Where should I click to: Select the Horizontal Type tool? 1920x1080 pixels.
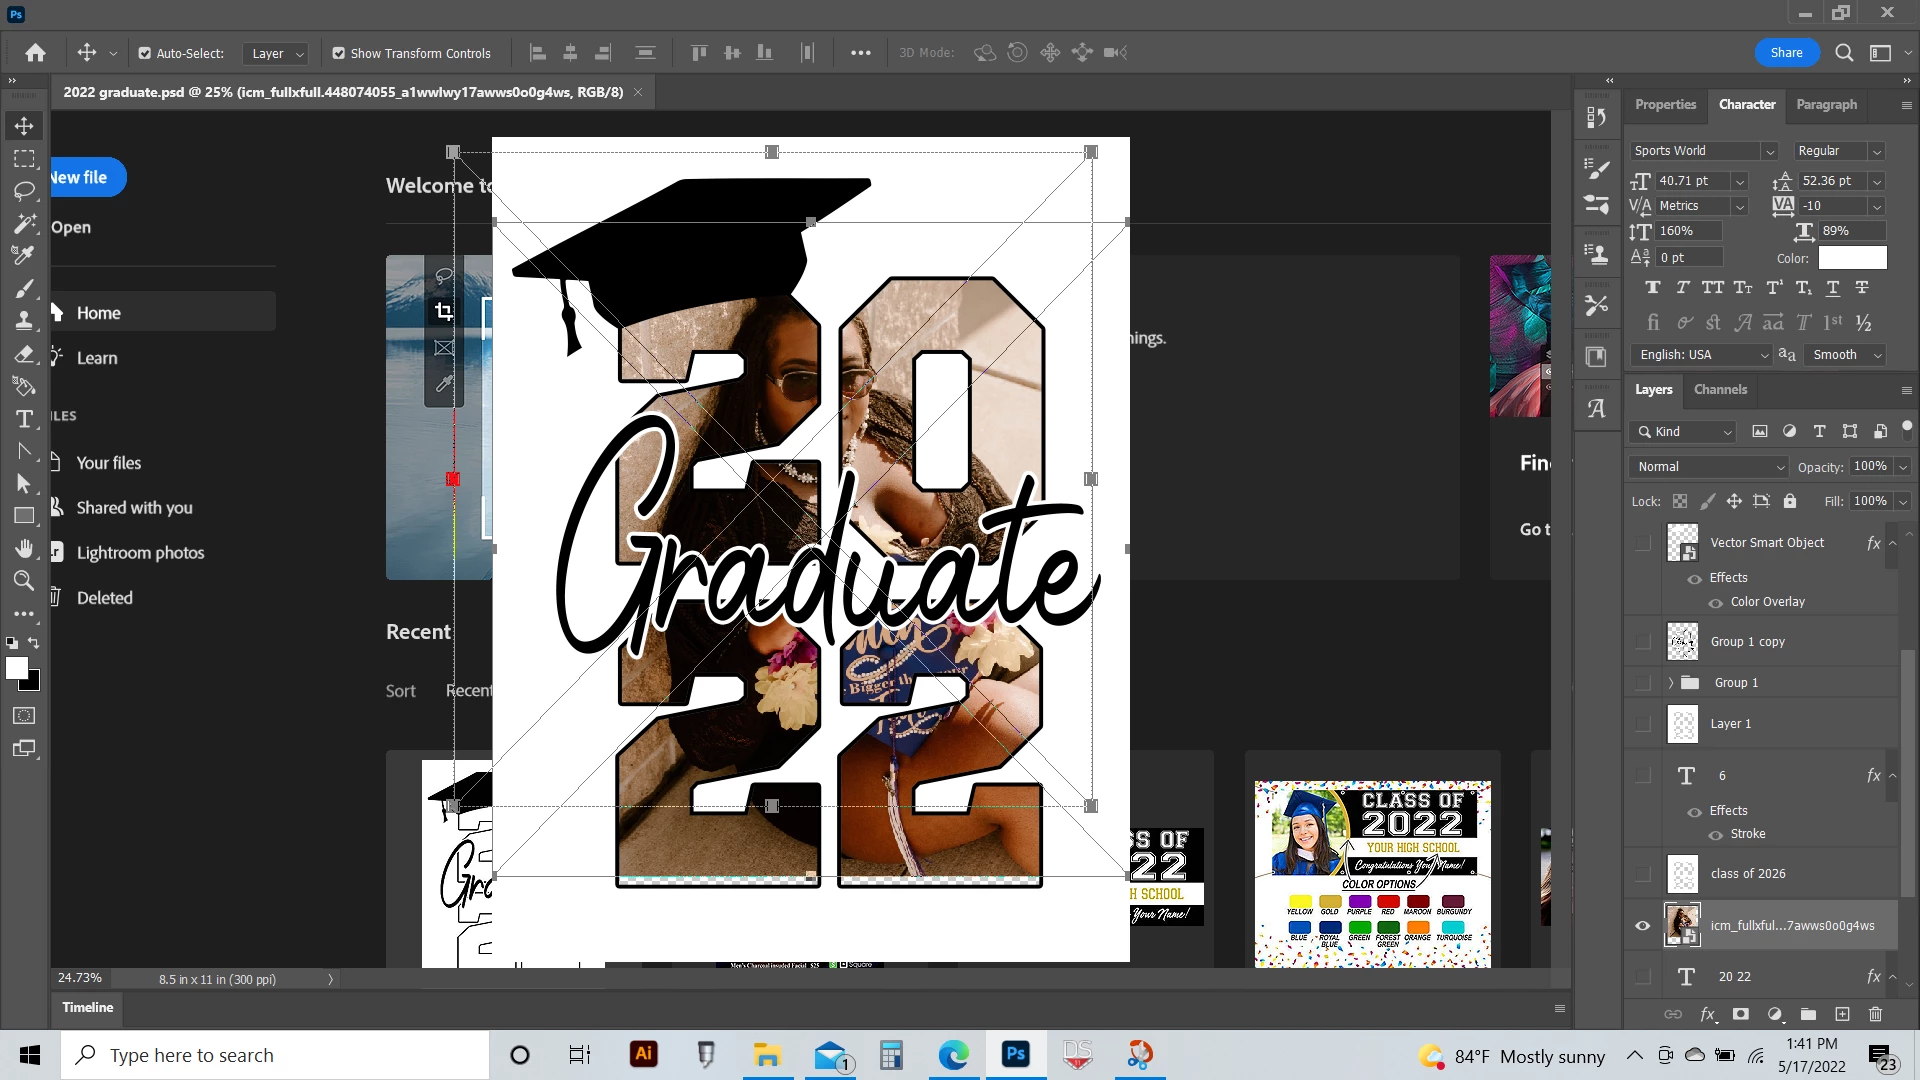(24, 419)
